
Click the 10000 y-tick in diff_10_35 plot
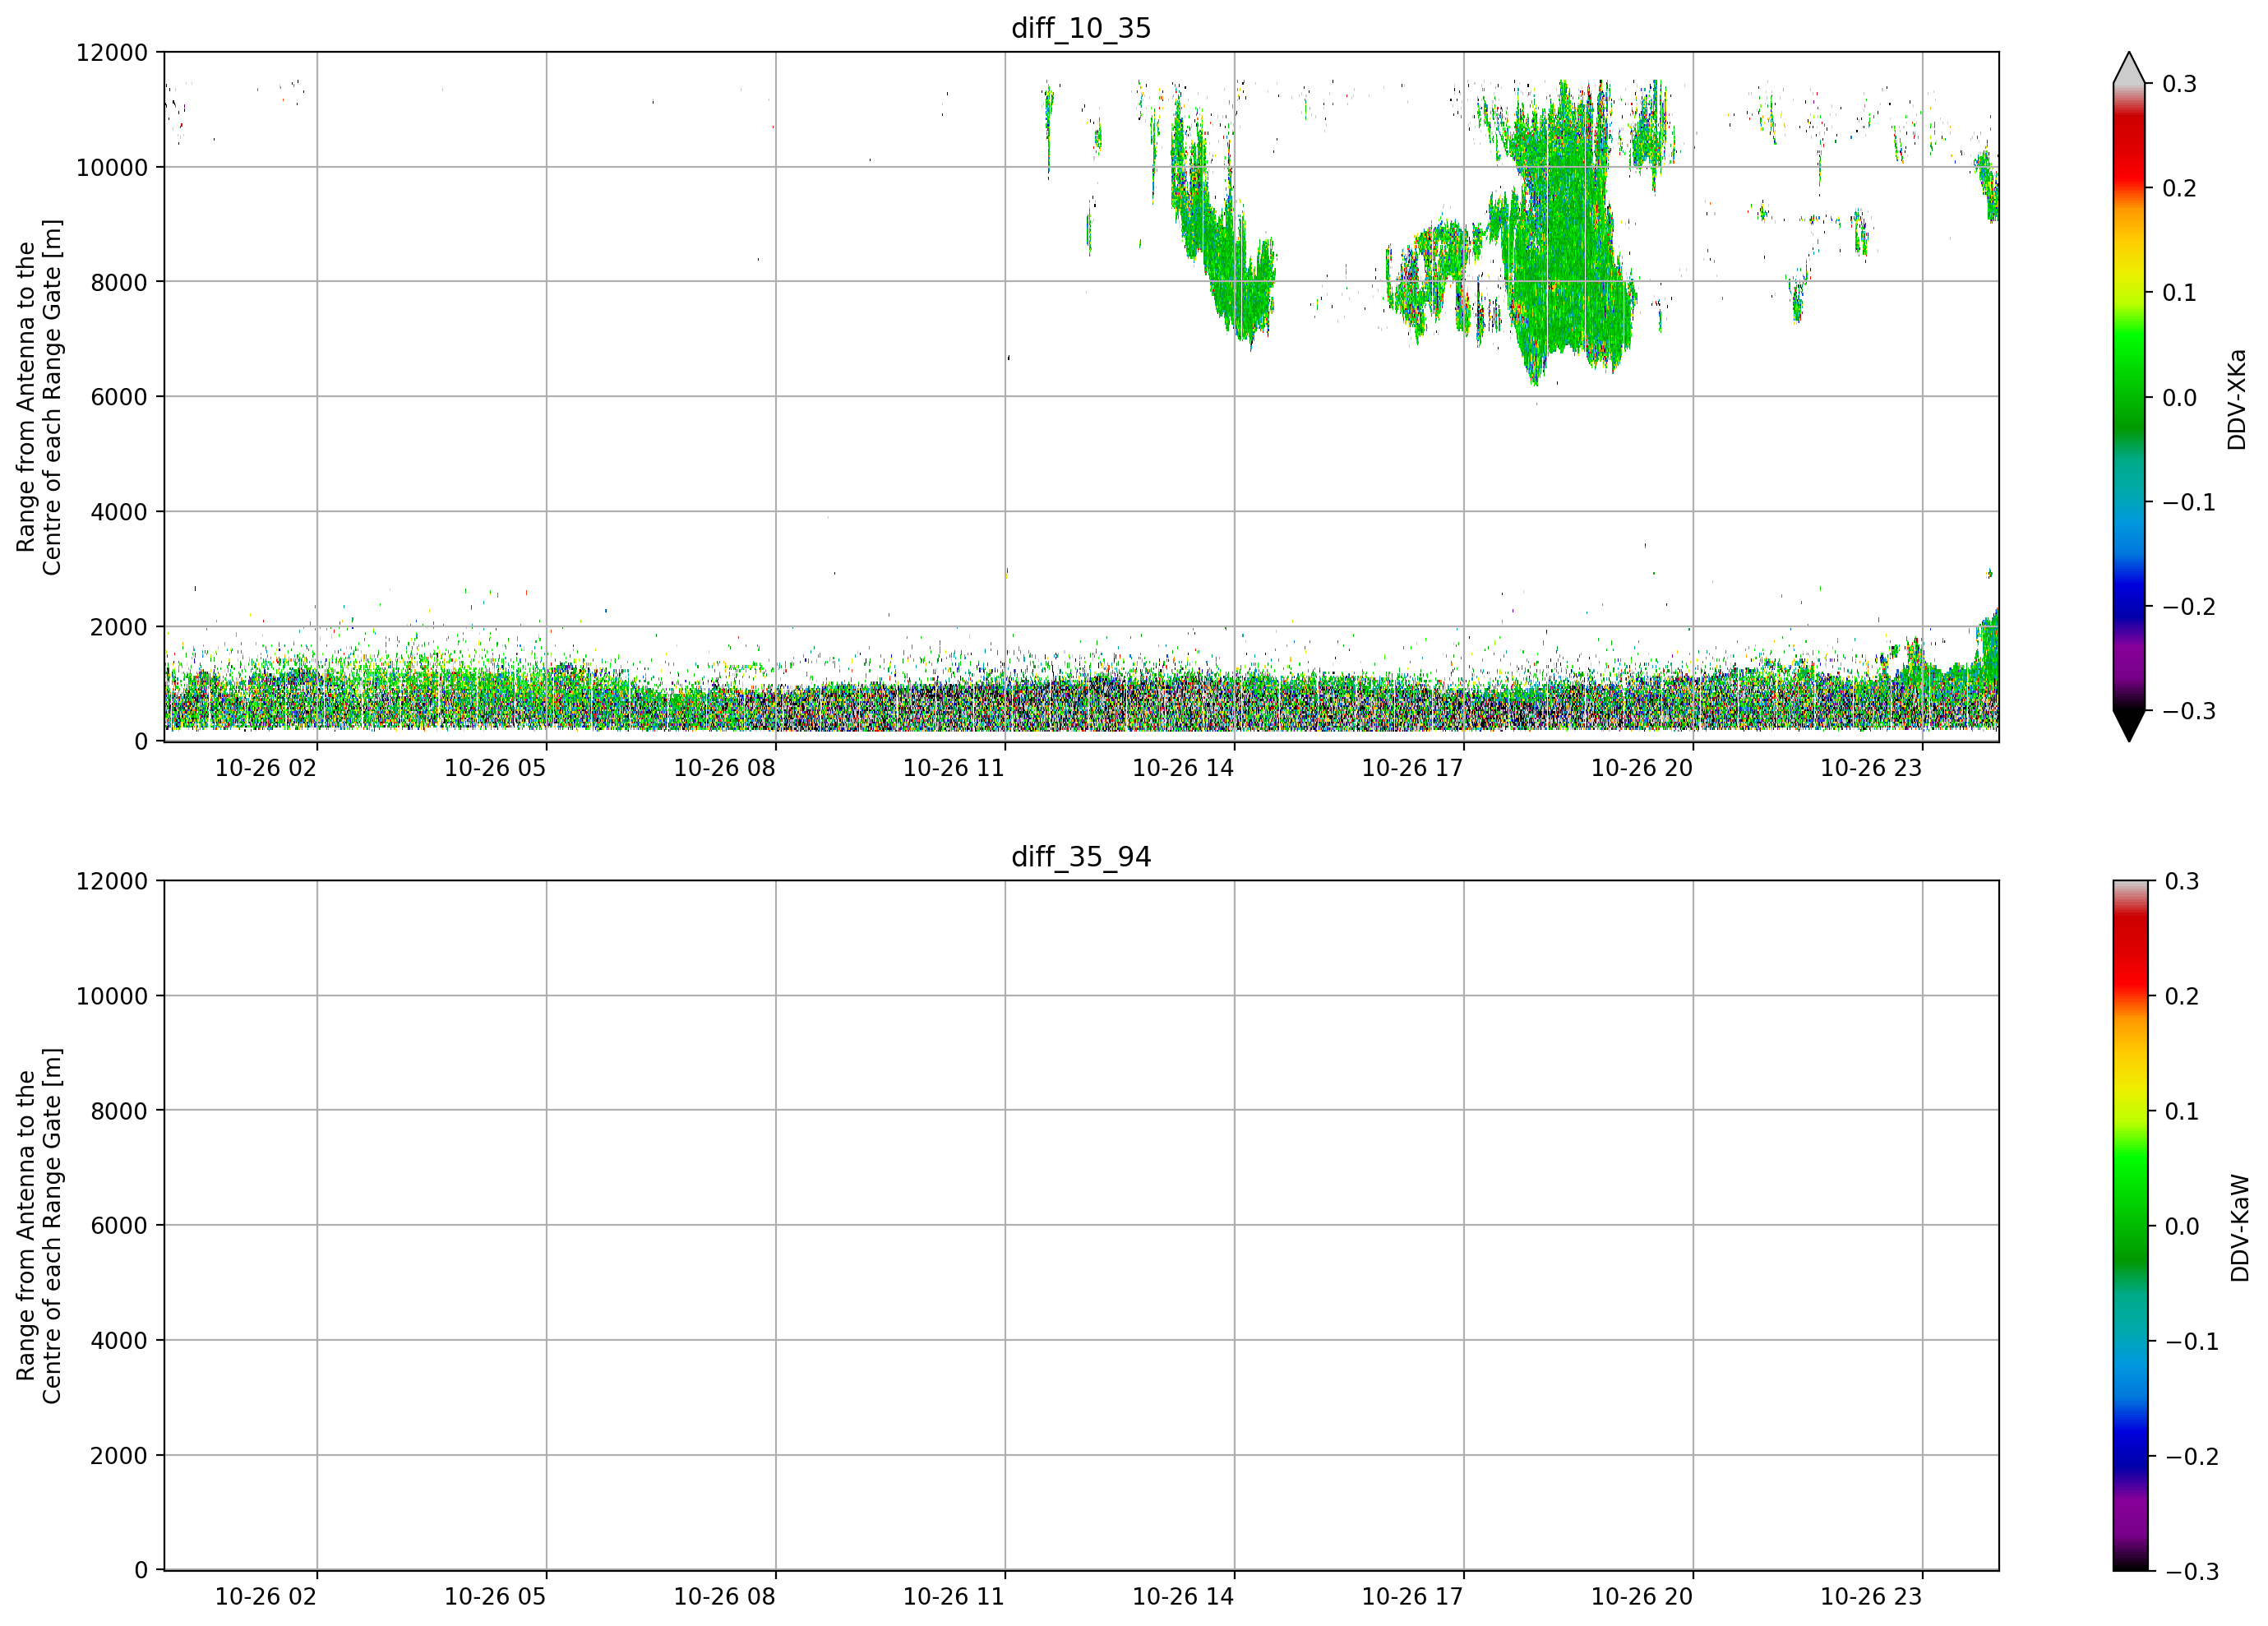tap(112, 168)
